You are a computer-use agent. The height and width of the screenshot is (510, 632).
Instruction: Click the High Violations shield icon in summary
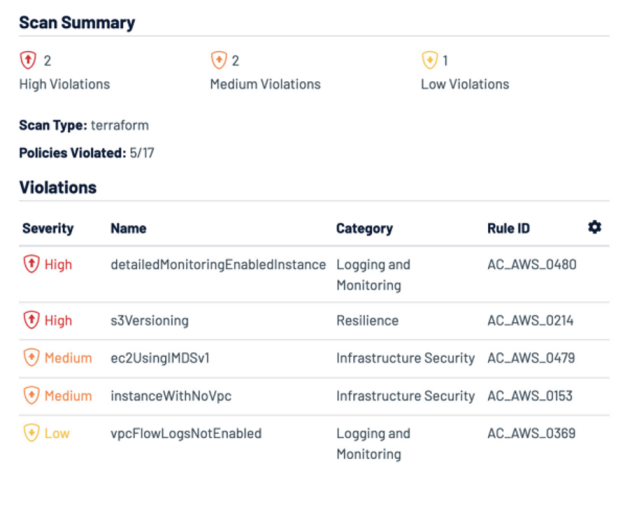(x=28, y=61)
